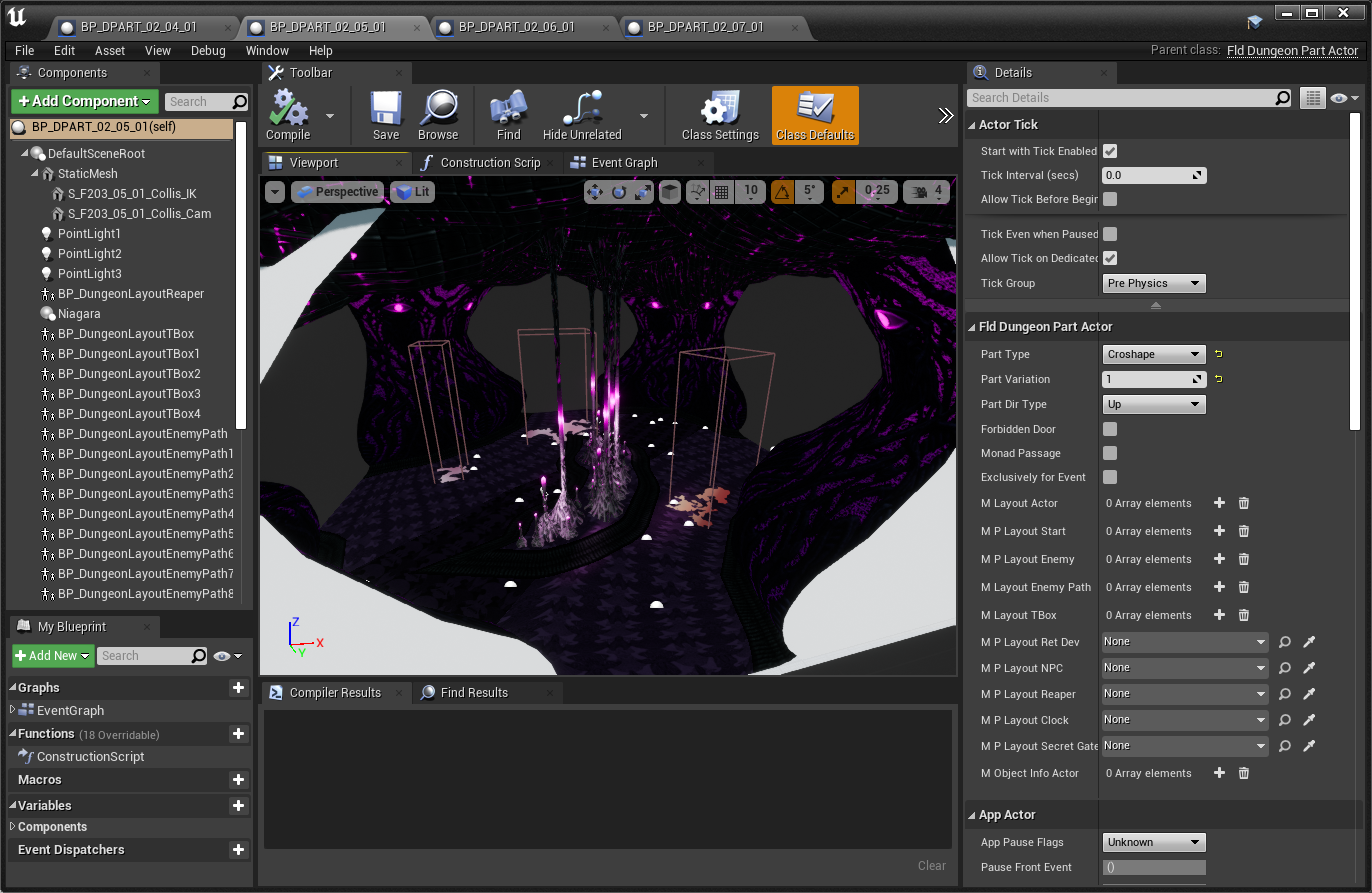Browse to M P Layout Reaper asset
The image size is (1372, 893).
[x=1285, y=694]
